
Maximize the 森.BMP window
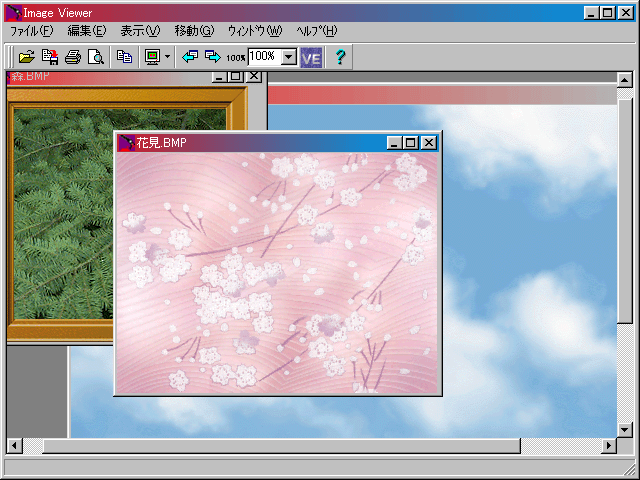coord(236,77)
